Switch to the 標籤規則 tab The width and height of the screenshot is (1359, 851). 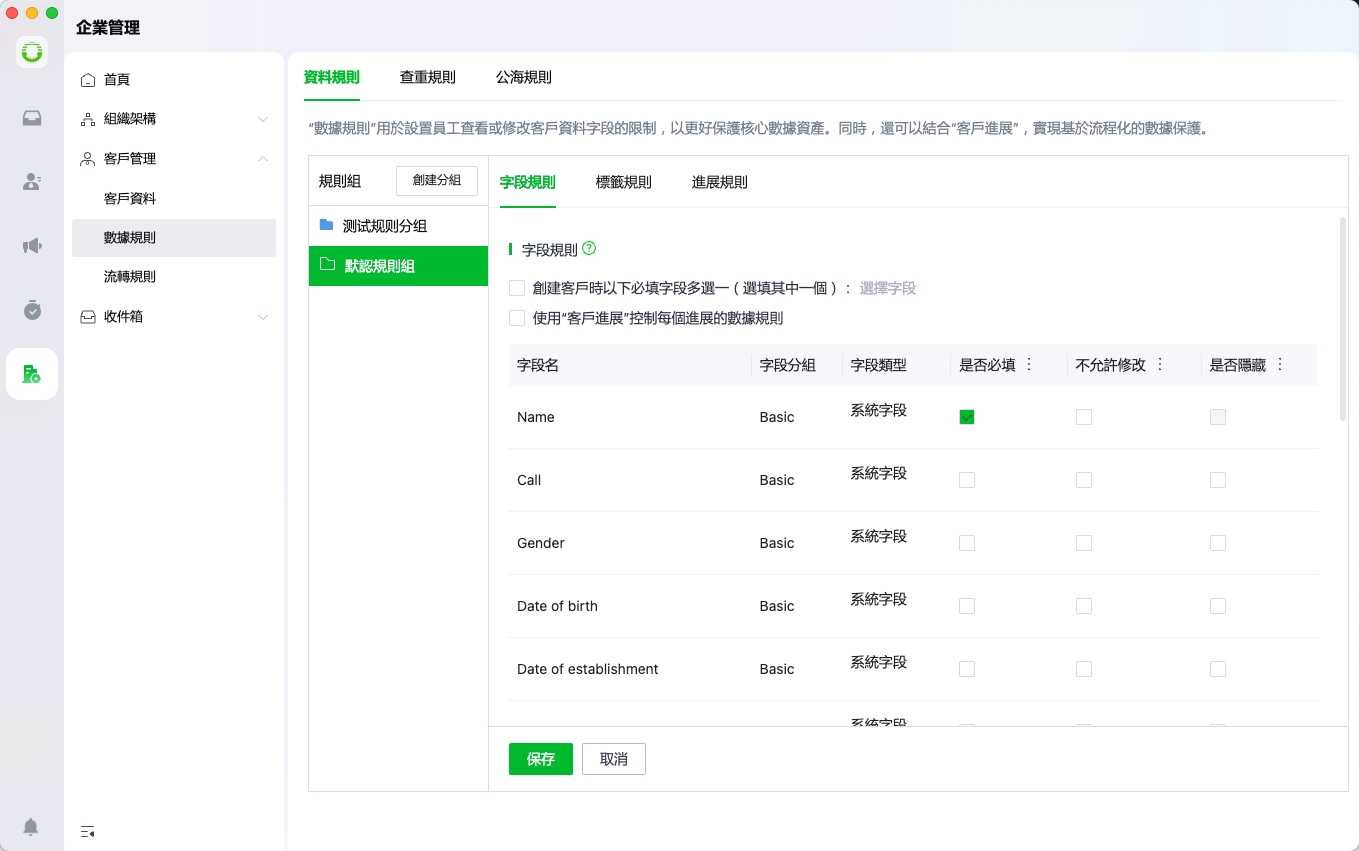[x=623, y=182]
